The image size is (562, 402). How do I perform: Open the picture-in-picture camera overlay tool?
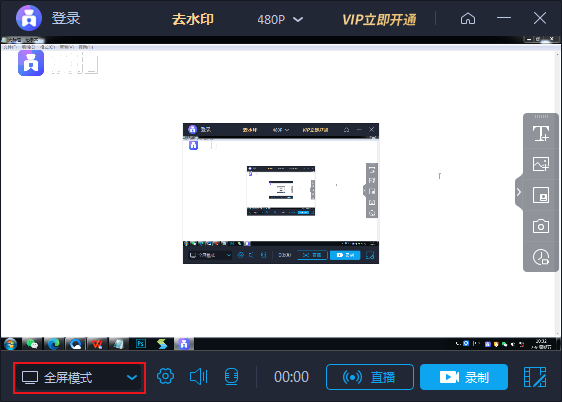tap(540, 195)
